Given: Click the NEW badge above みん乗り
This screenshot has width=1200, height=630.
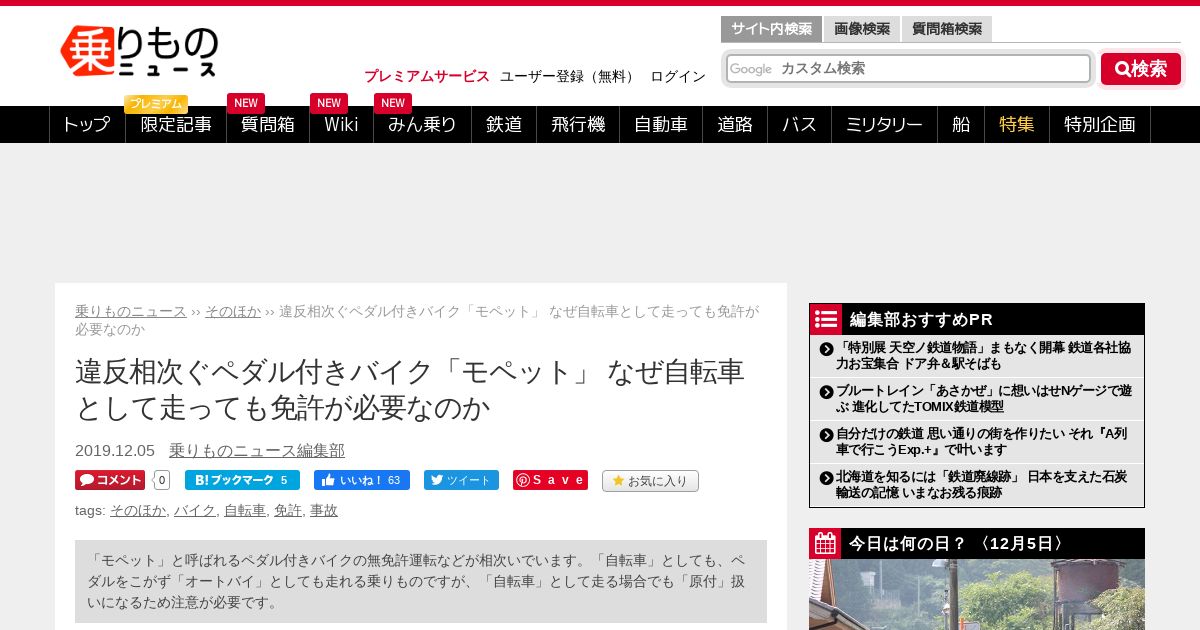Looking at the screenshot, I should click(x=393, y=103).
